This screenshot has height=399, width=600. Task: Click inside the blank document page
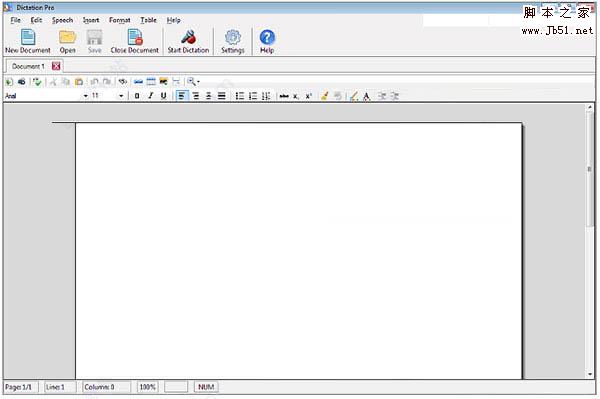pyautogui.click(x=298, y=251)
